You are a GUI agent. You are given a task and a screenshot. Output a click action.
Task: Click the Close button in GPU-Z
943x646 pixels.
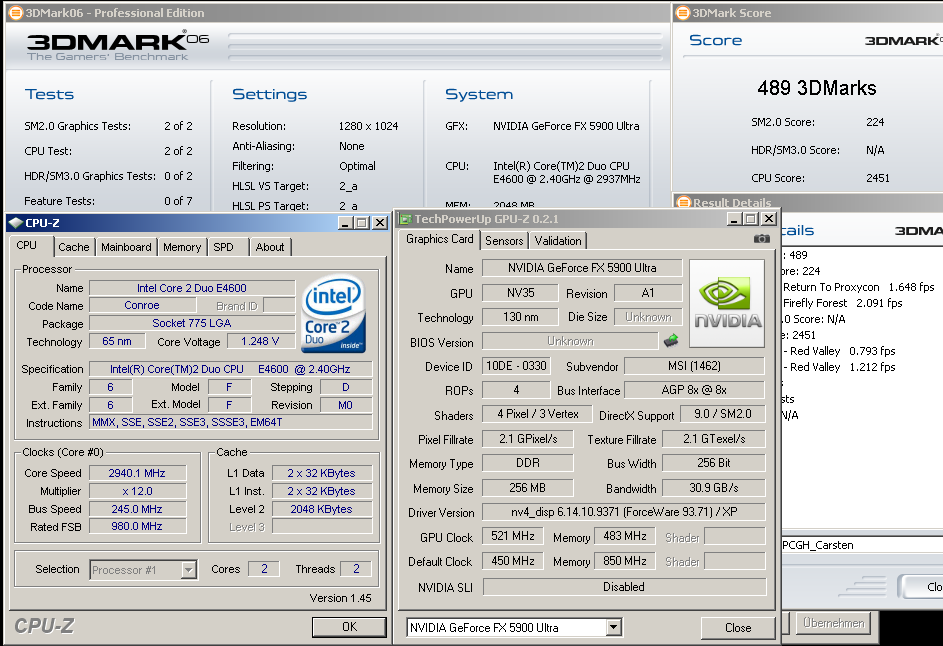point(738,627)
